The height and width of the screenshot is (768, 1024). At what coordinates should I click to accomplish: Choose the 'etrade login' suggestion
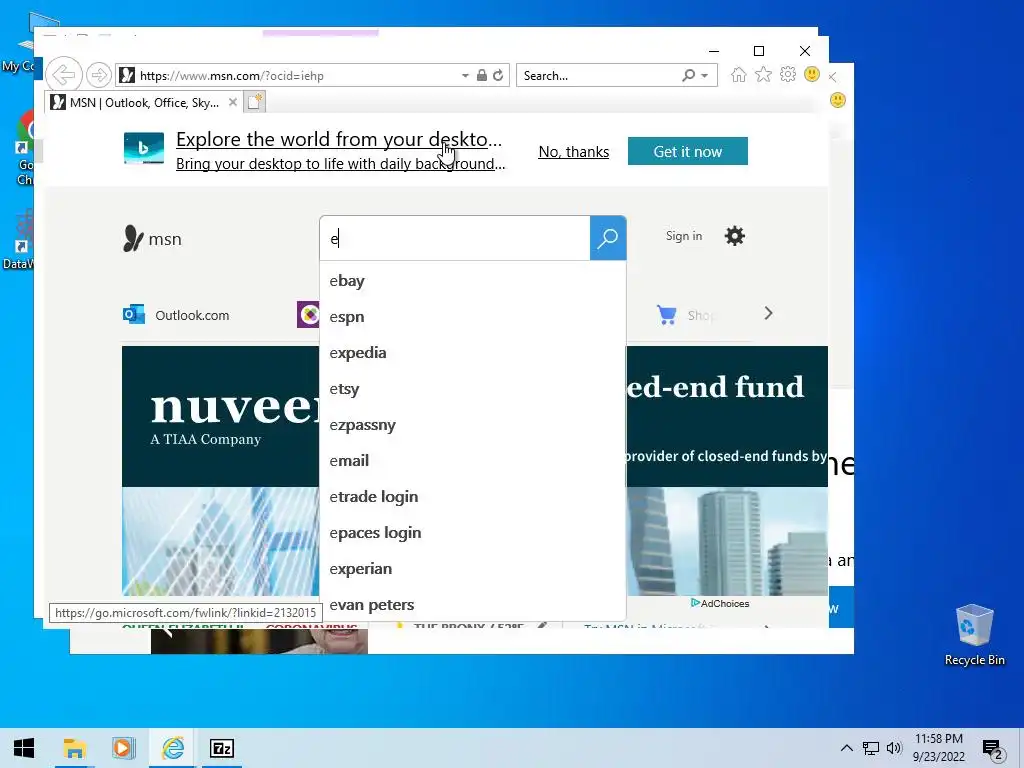(x=473, y=496)
